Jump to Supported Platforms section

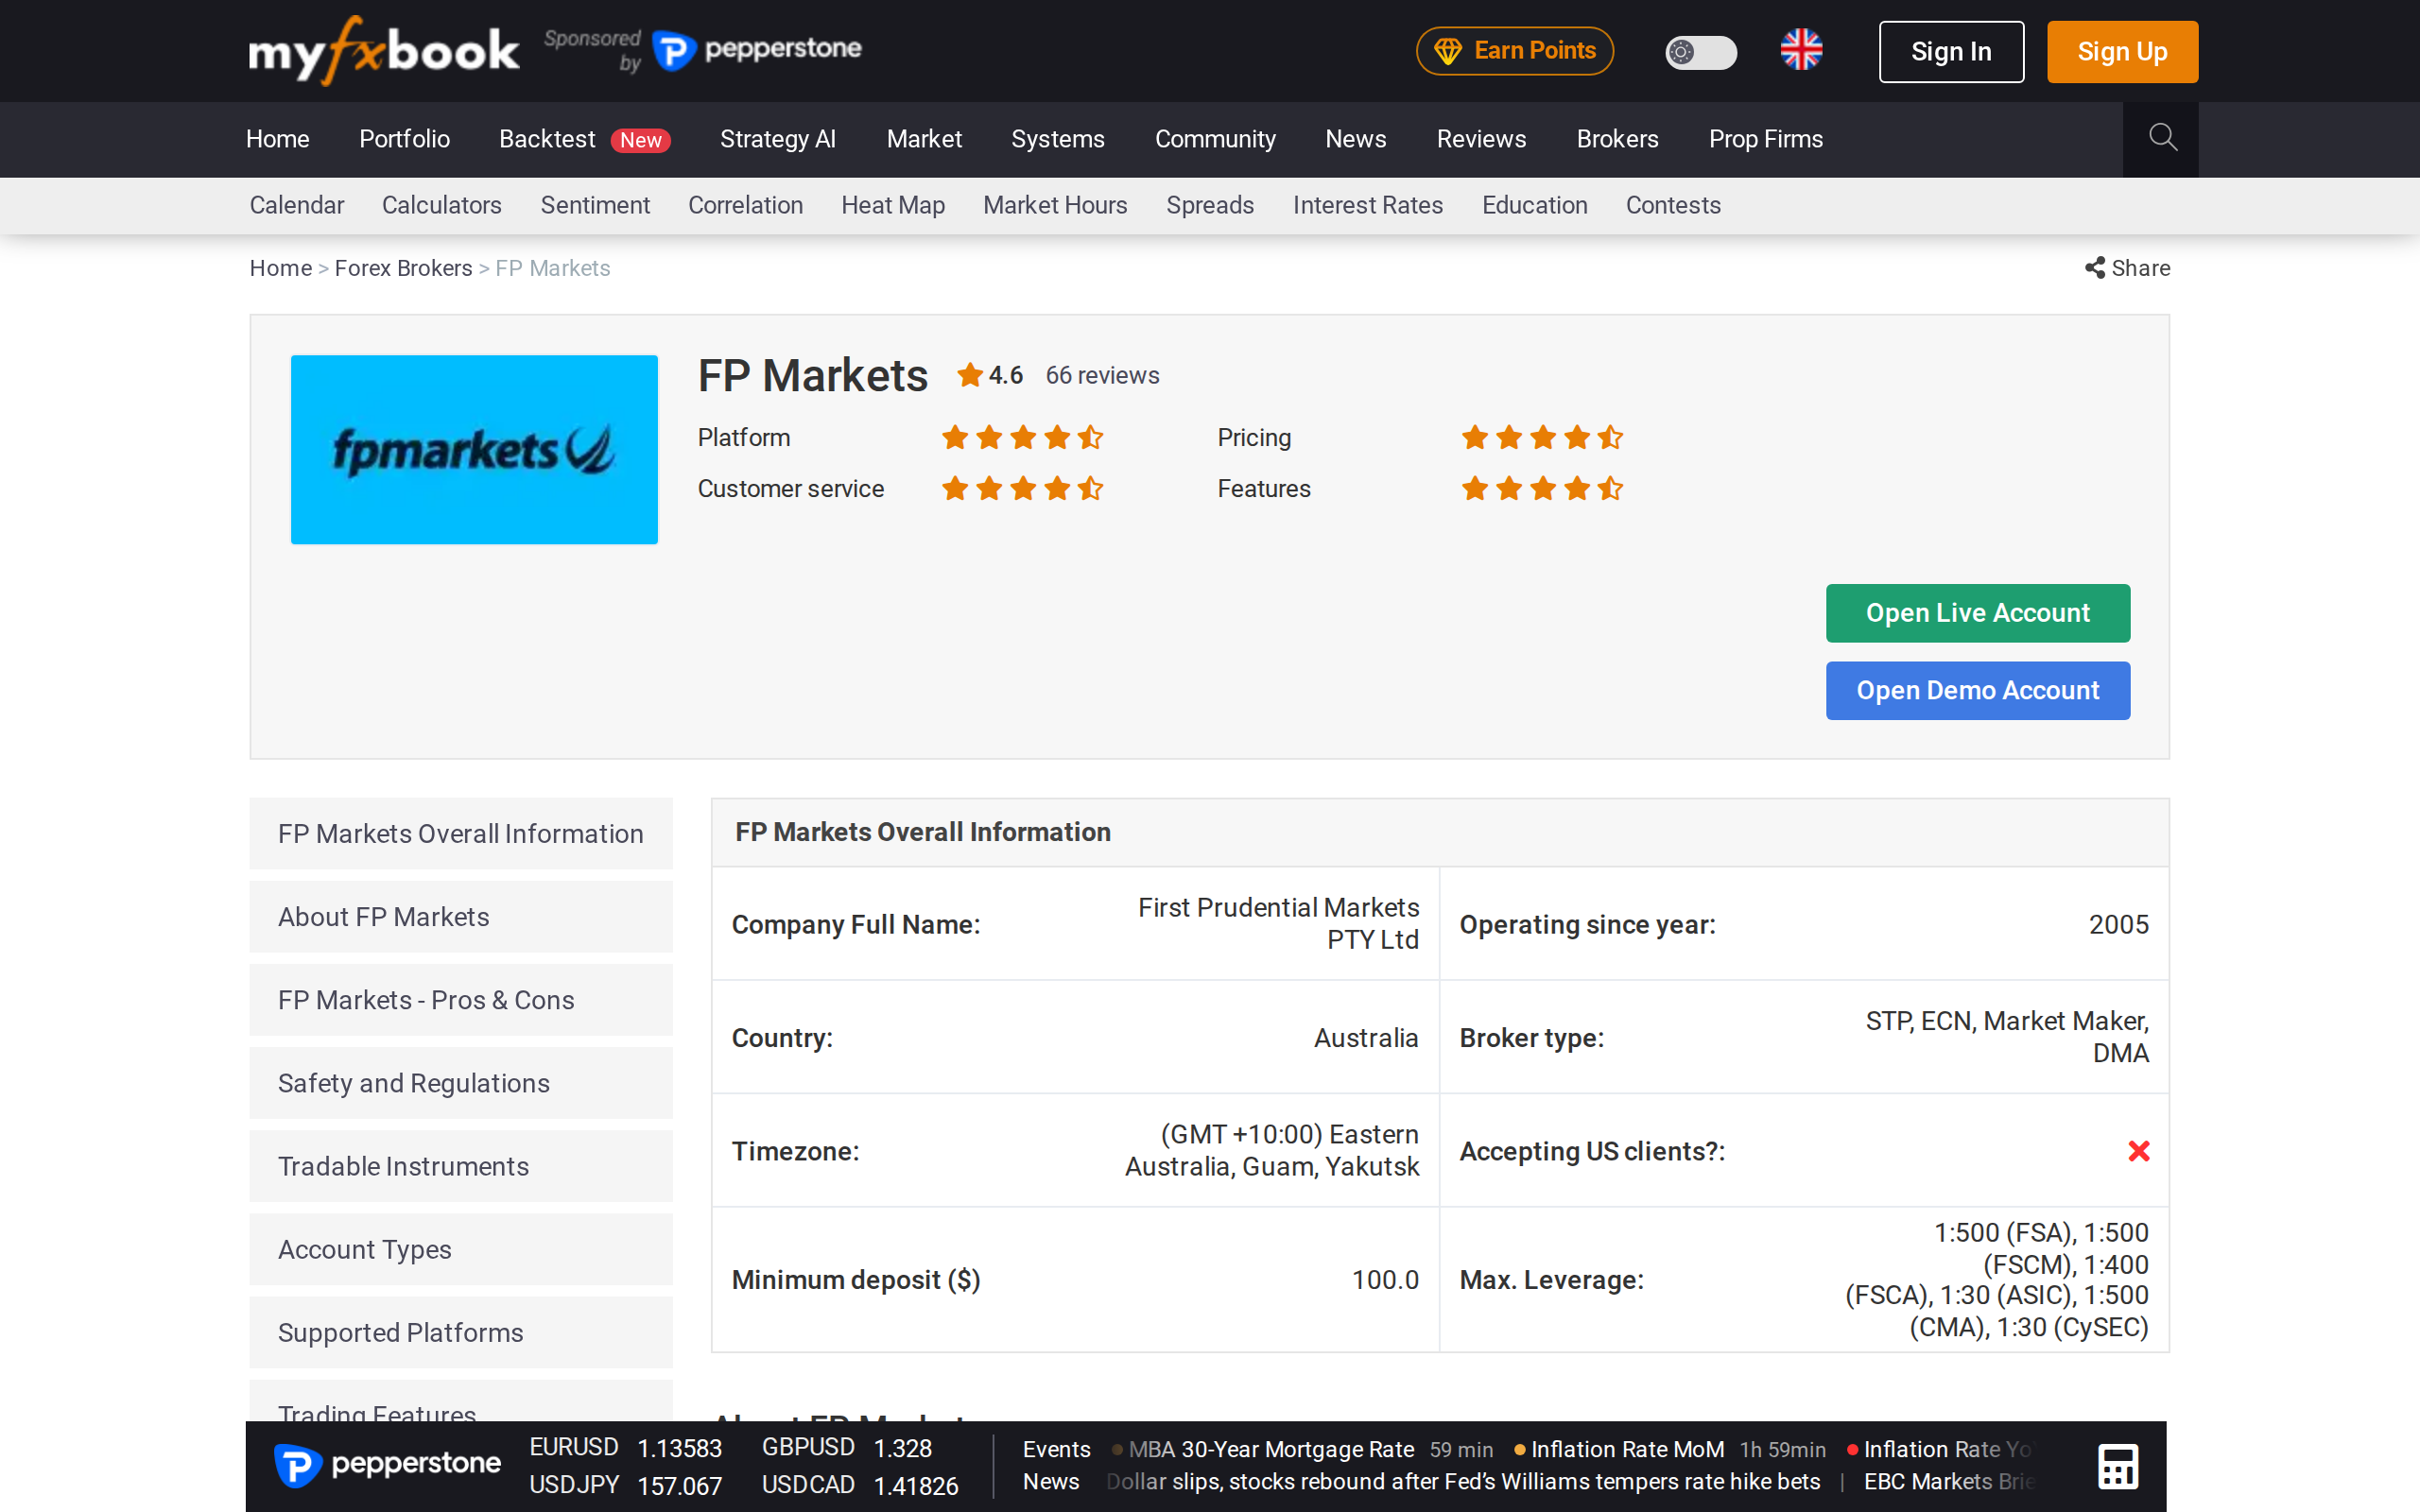pyautogui.click(x=461, y=1333)
